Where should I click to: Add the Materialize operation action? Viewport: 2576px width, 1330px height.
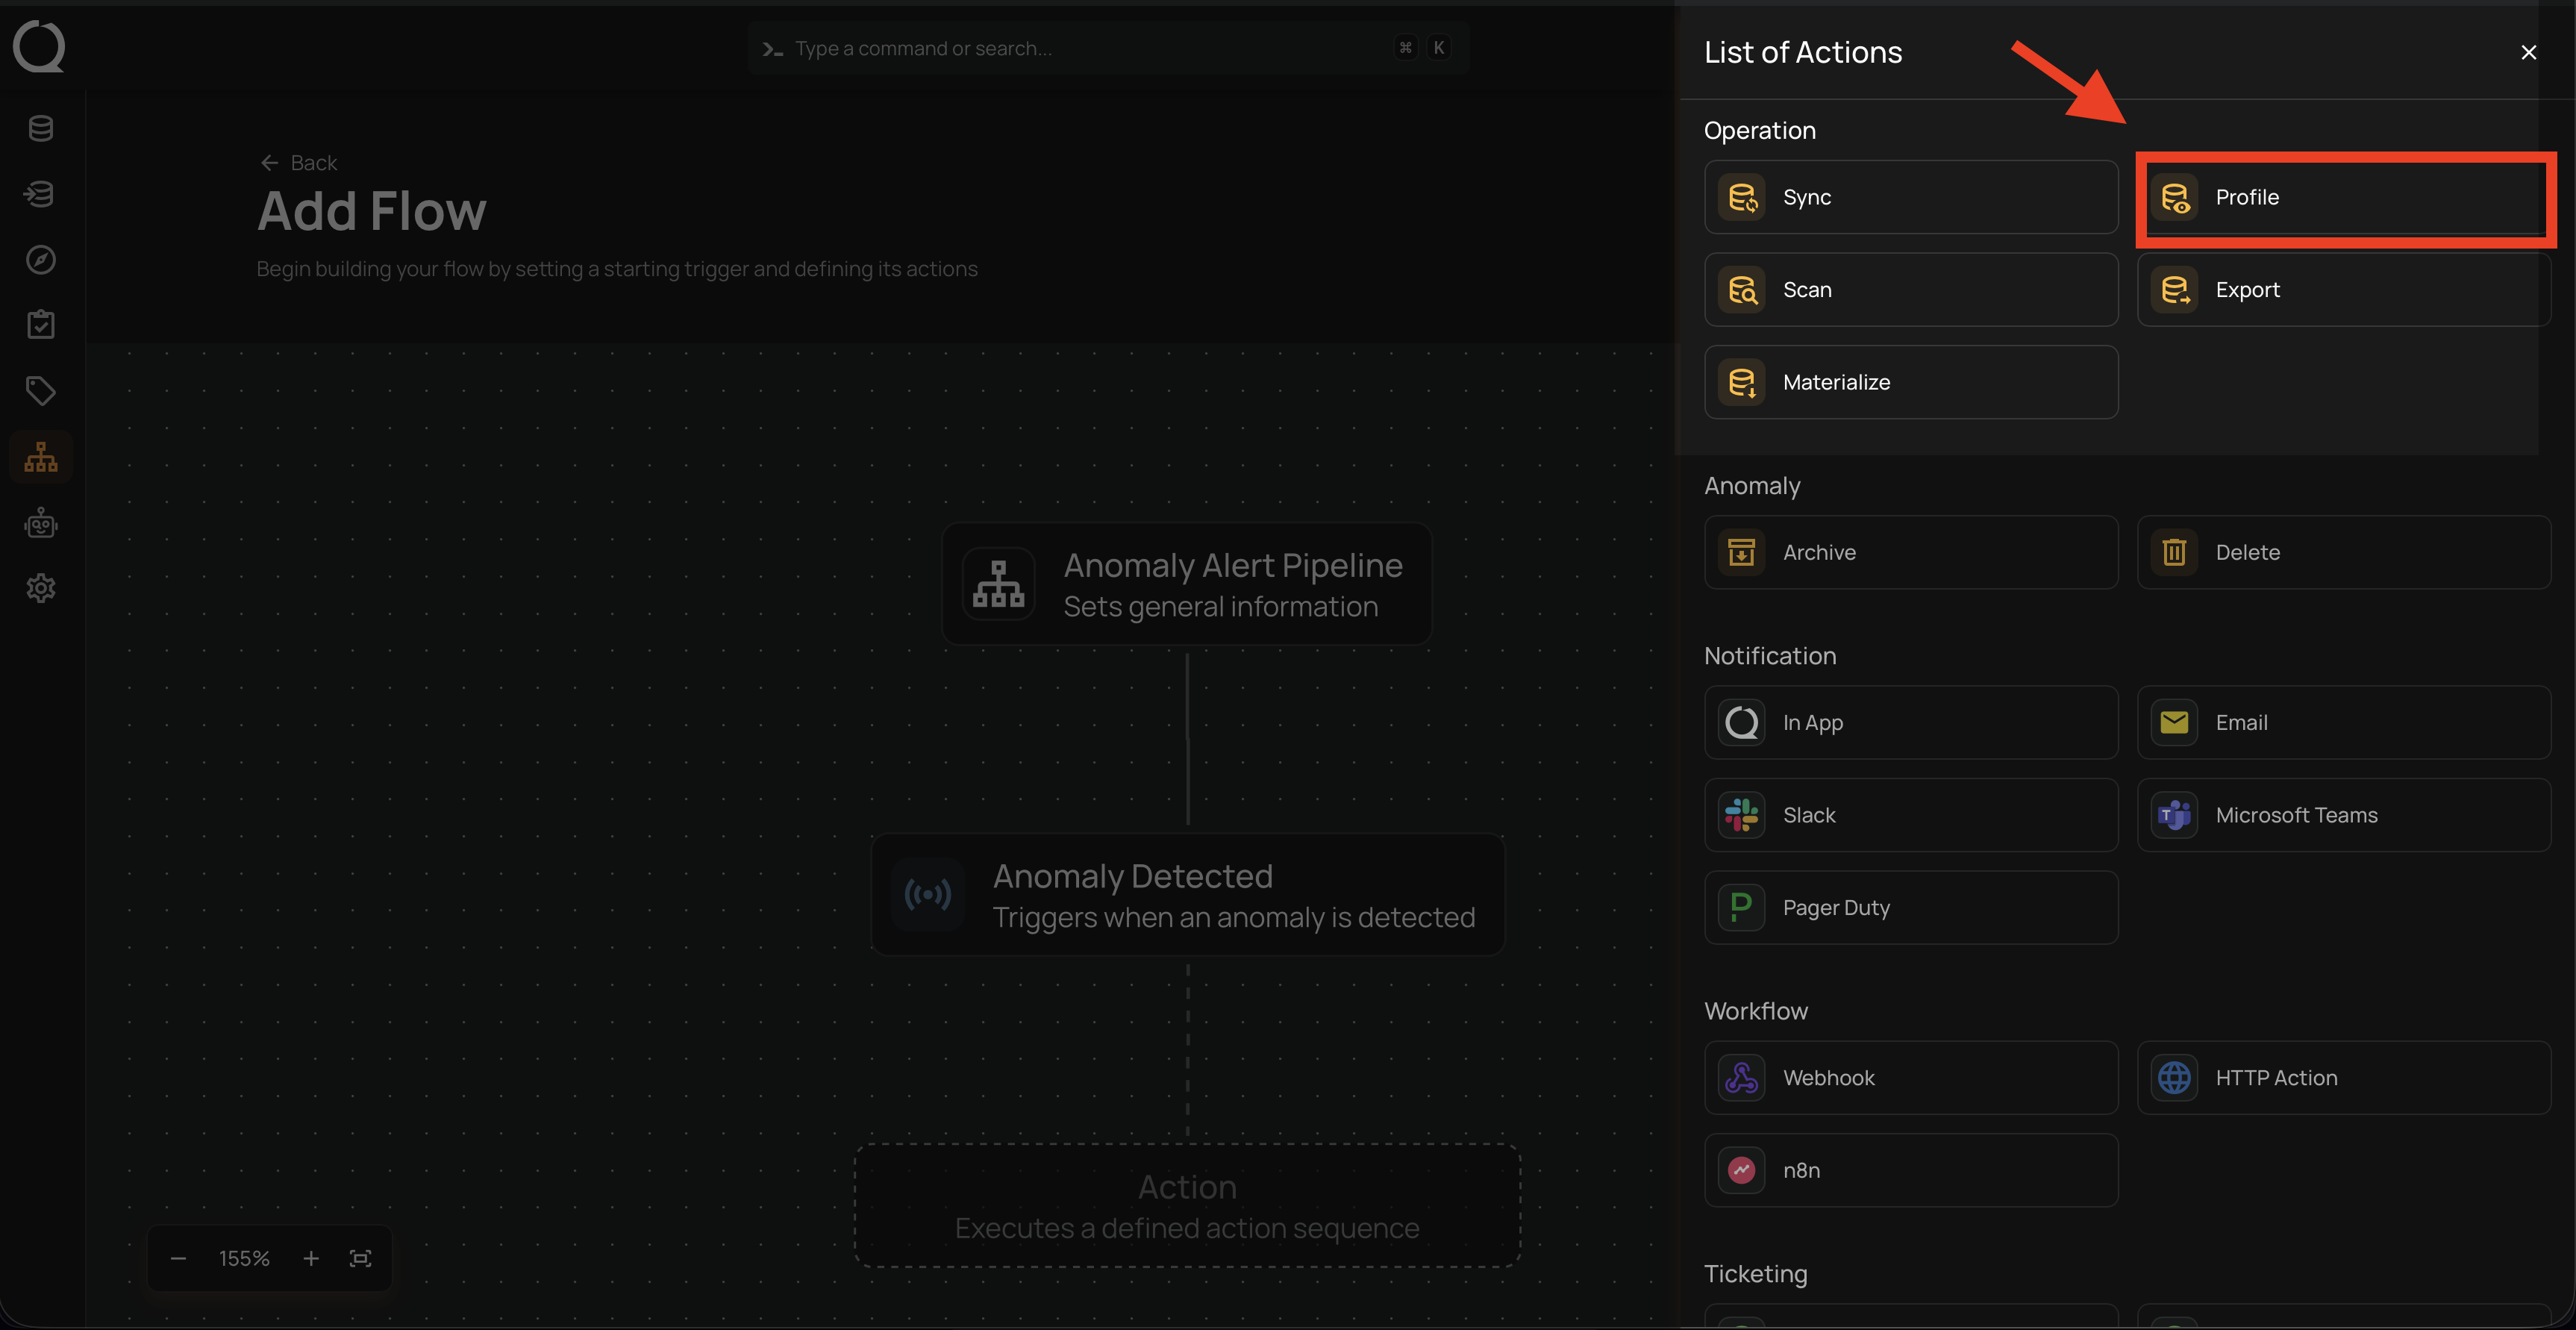[1910, 382]
